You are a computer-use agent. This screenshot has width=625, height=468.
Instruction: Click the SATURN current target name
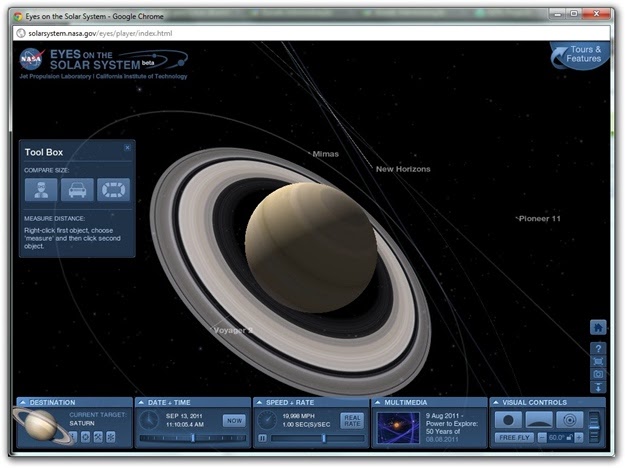coord(82,423)
